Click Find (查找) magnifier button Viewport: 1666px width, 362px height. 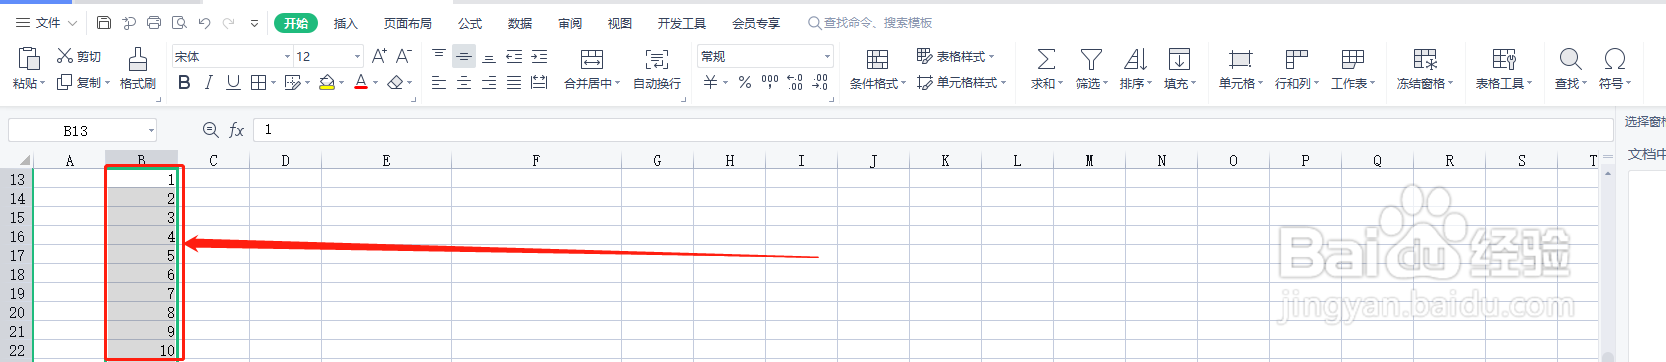click(1570, 68)
